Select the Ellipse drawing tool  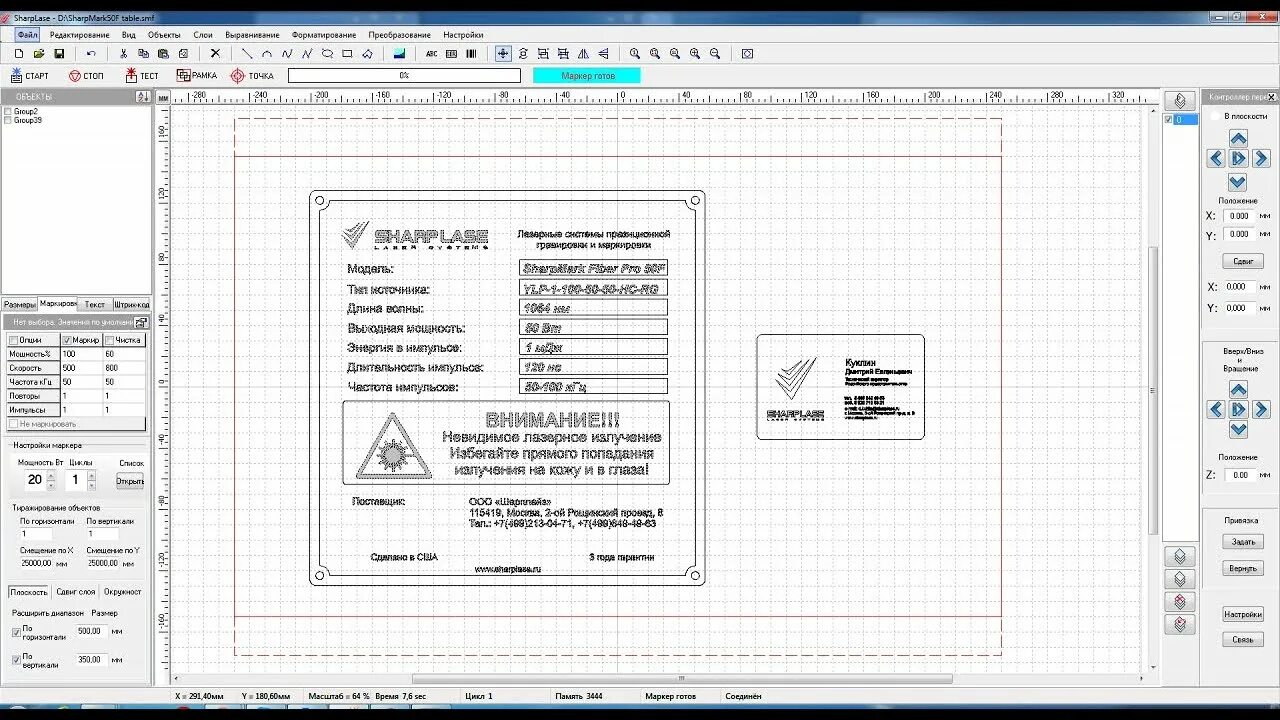[327, 53]
